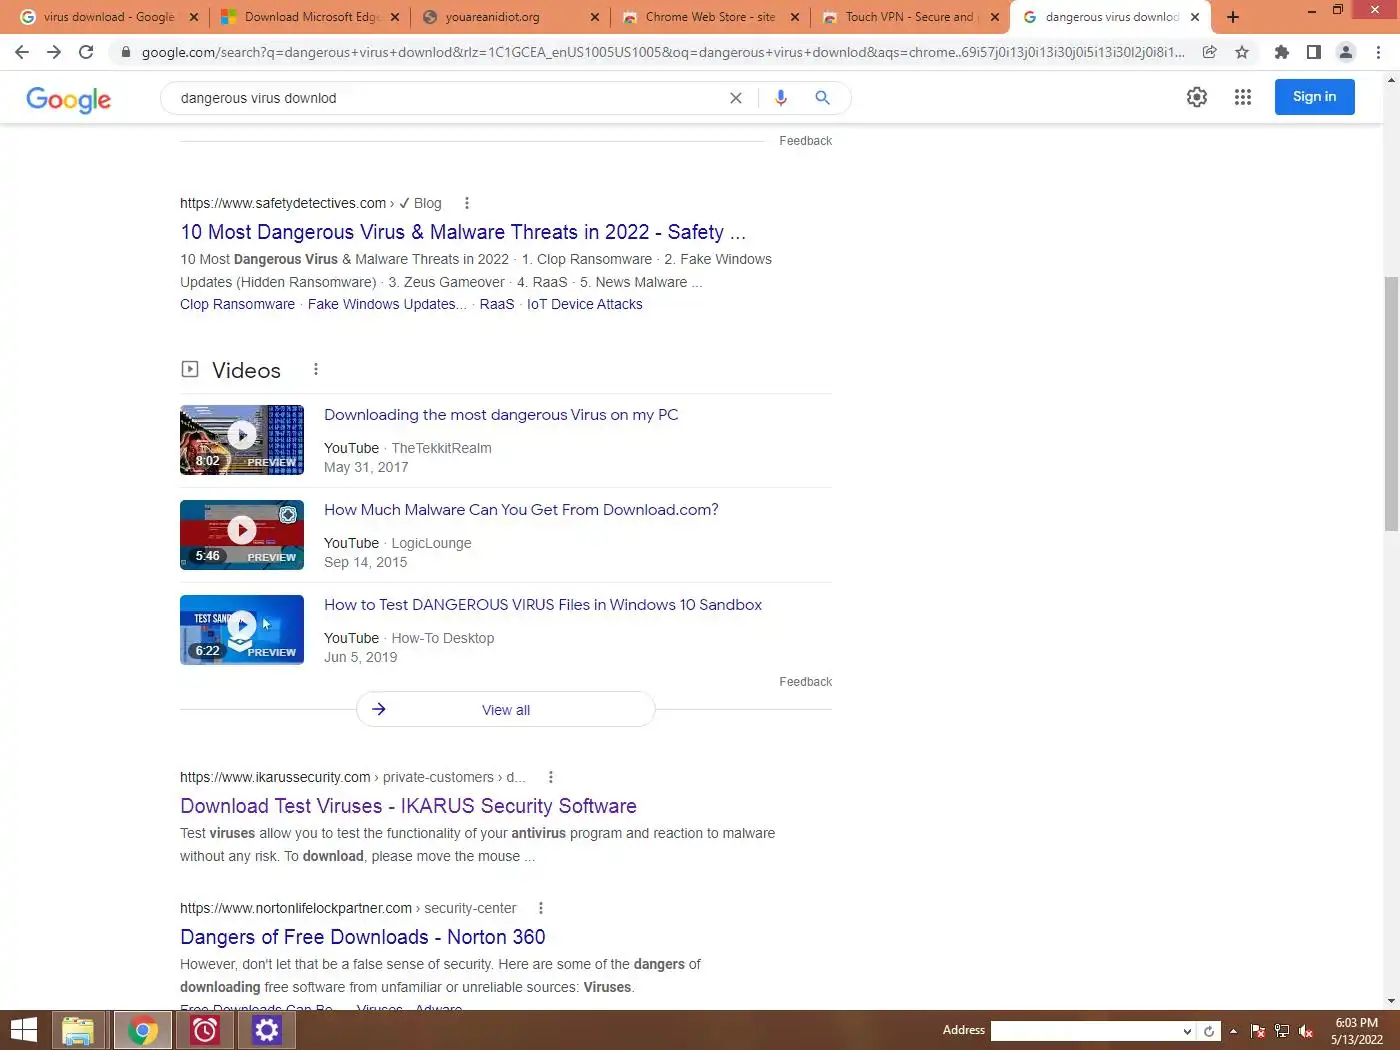Click the page vertical scrollbar thumb

(x=1391, y=404)
